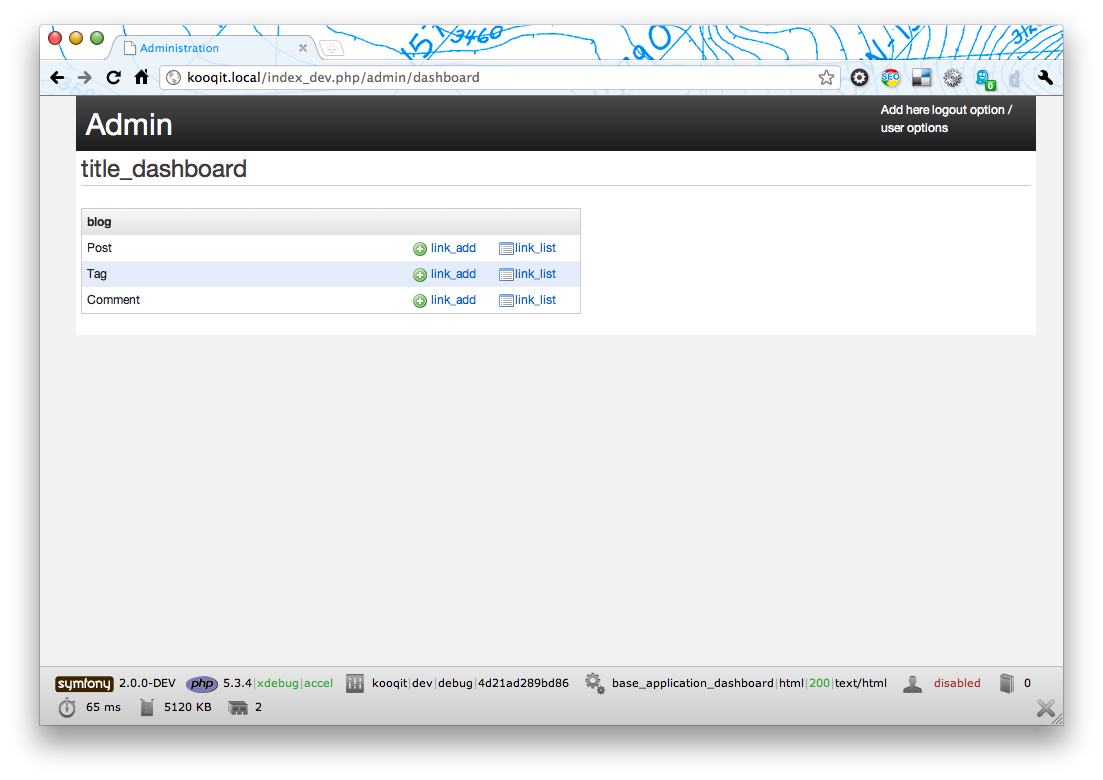Open the timer icon showing 65 ms
This screenshot has width=1103, height=780.
tap(67, 708)
